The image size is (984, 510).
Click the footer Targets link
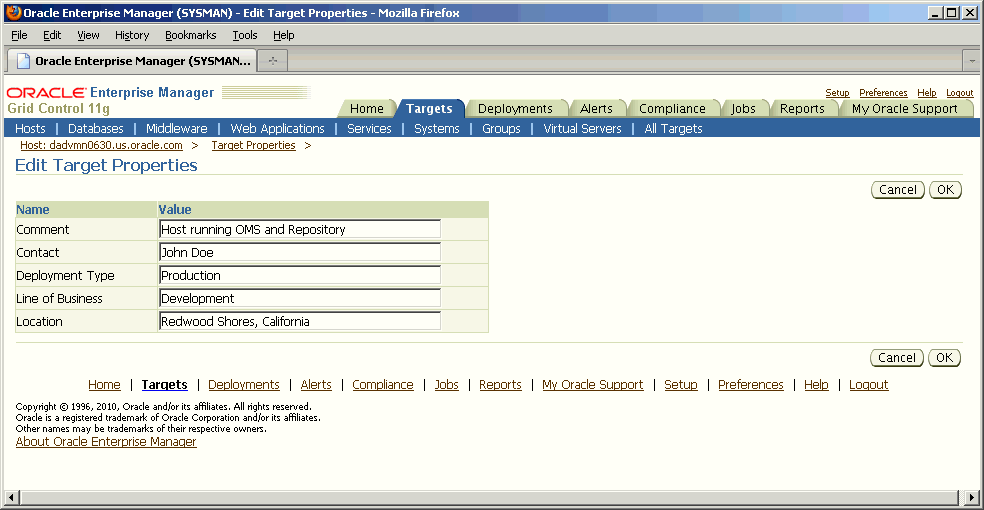click(164, 385)
